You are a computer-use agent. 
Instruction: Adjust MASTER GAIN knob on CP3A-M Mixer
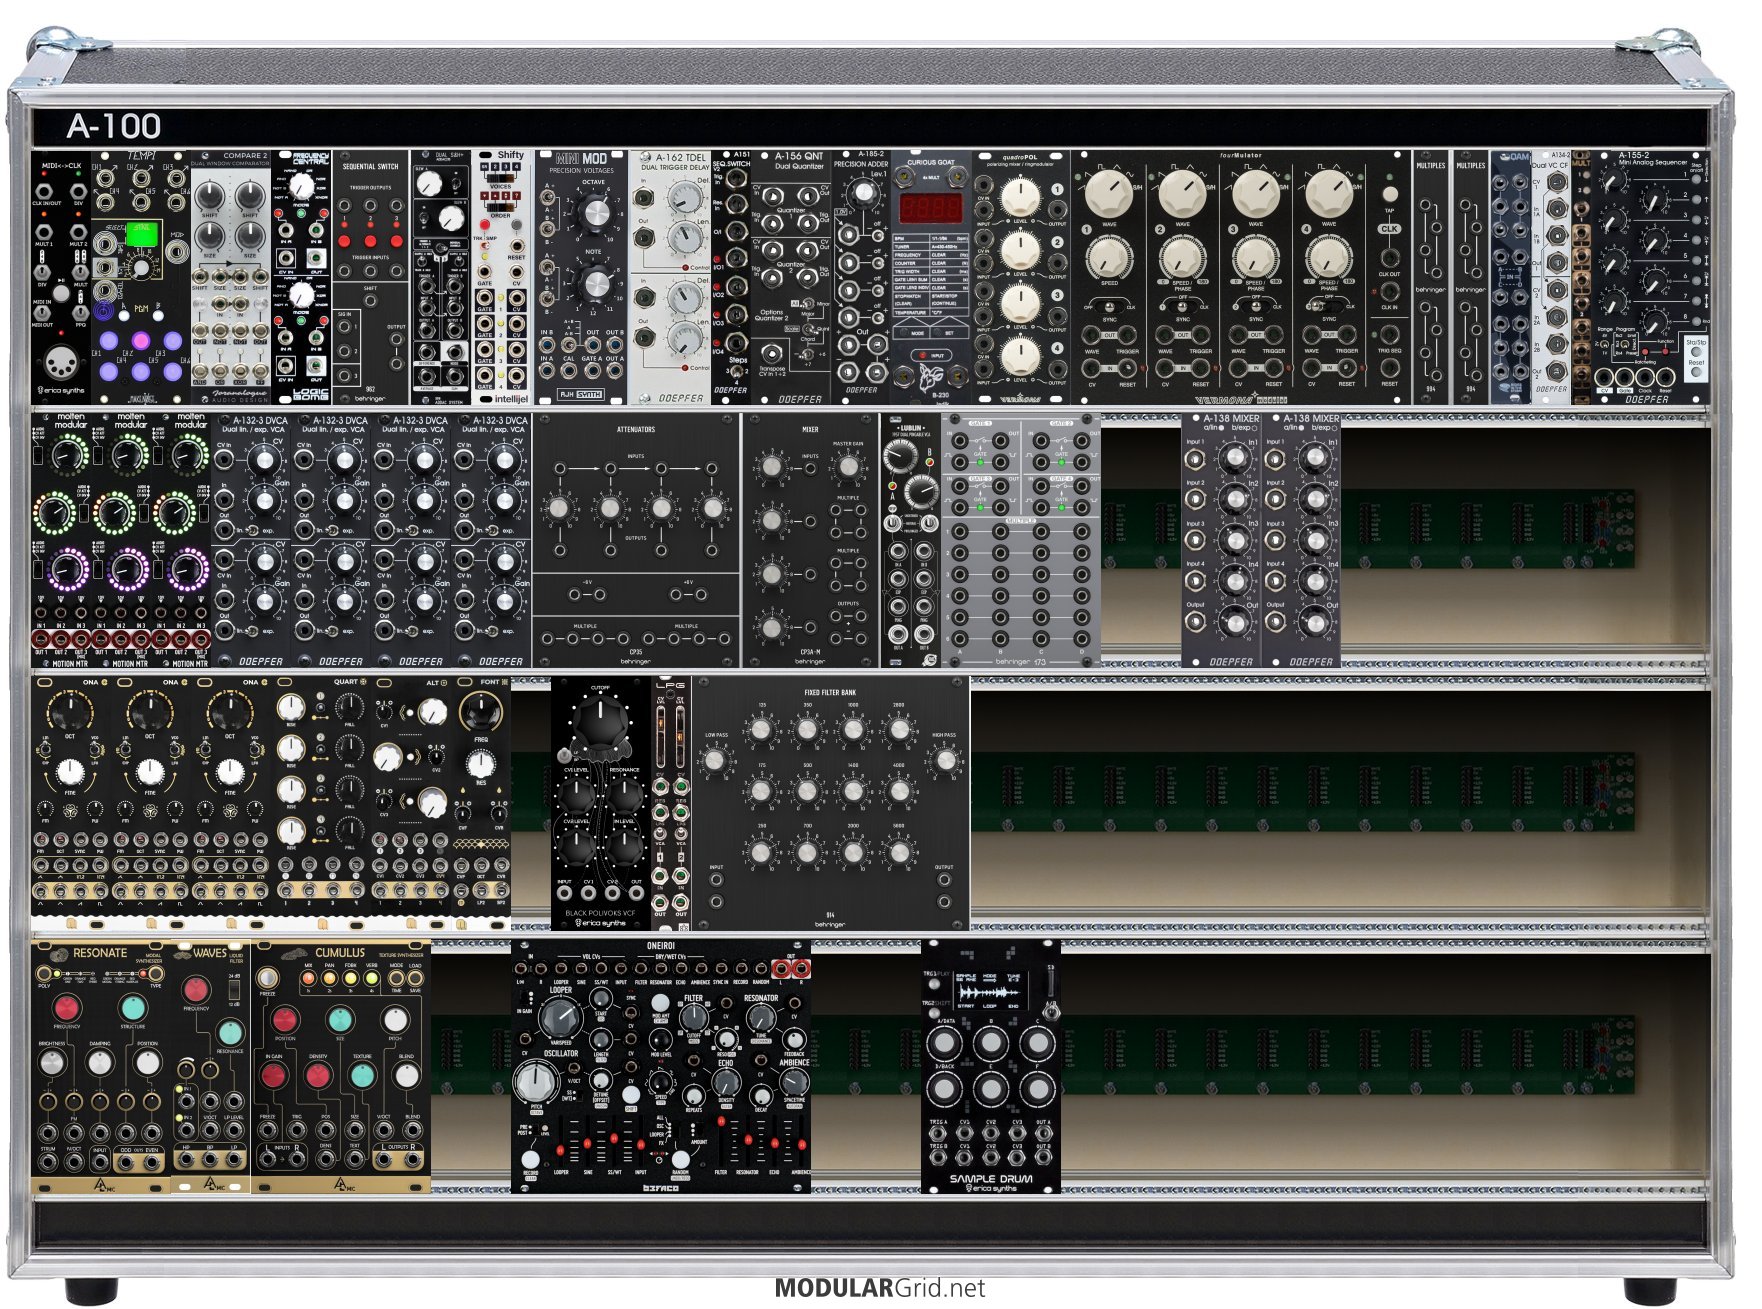(848, 466)
